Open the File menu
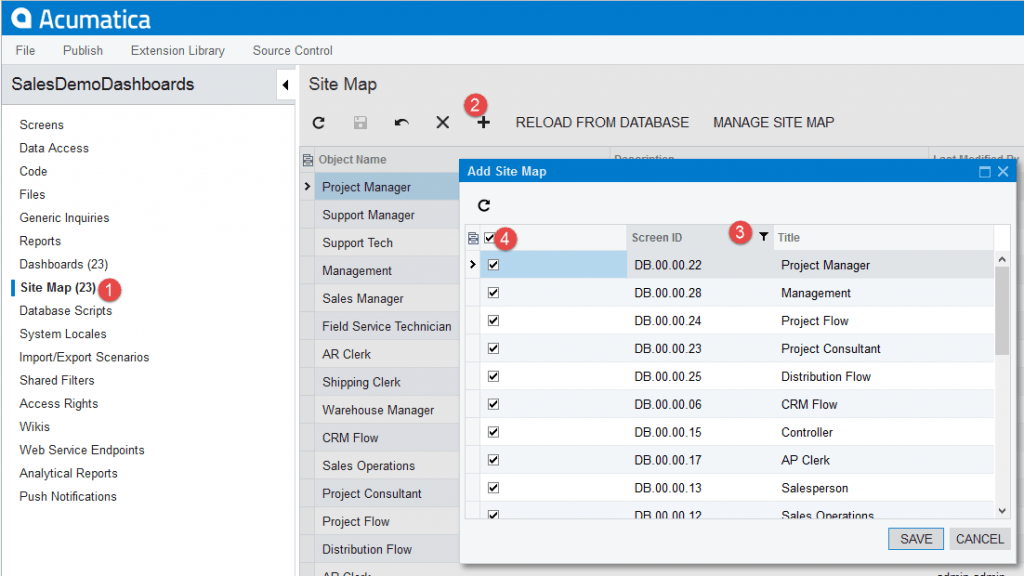This screenshot has height=576, width=1024. click(x=25, y=50)
